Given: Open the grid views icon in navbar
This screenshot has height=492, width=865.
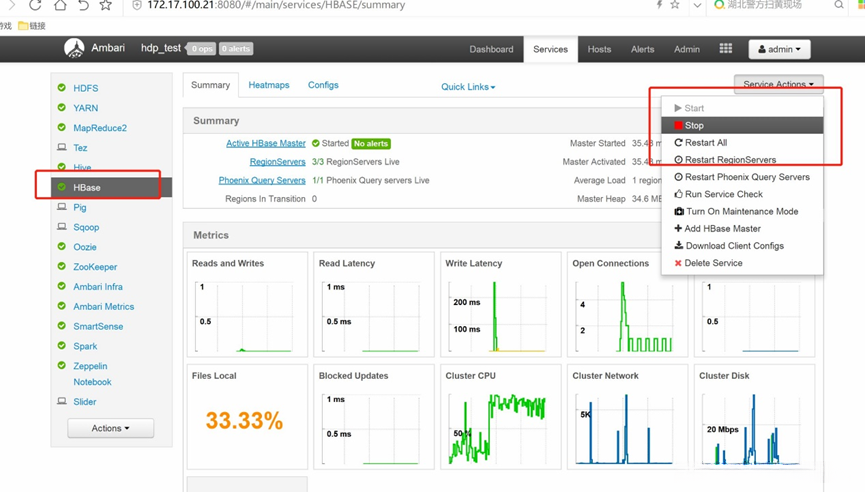Looking at the screenshot, I should point(725,49).
